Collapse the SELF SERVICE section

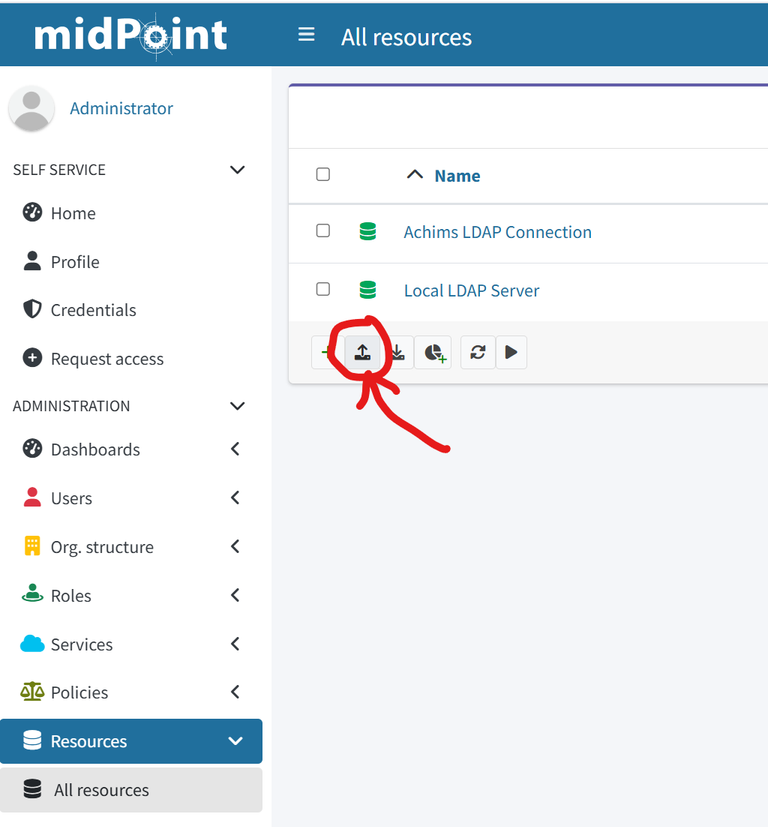pyautogui.click(x=237, y=170)
